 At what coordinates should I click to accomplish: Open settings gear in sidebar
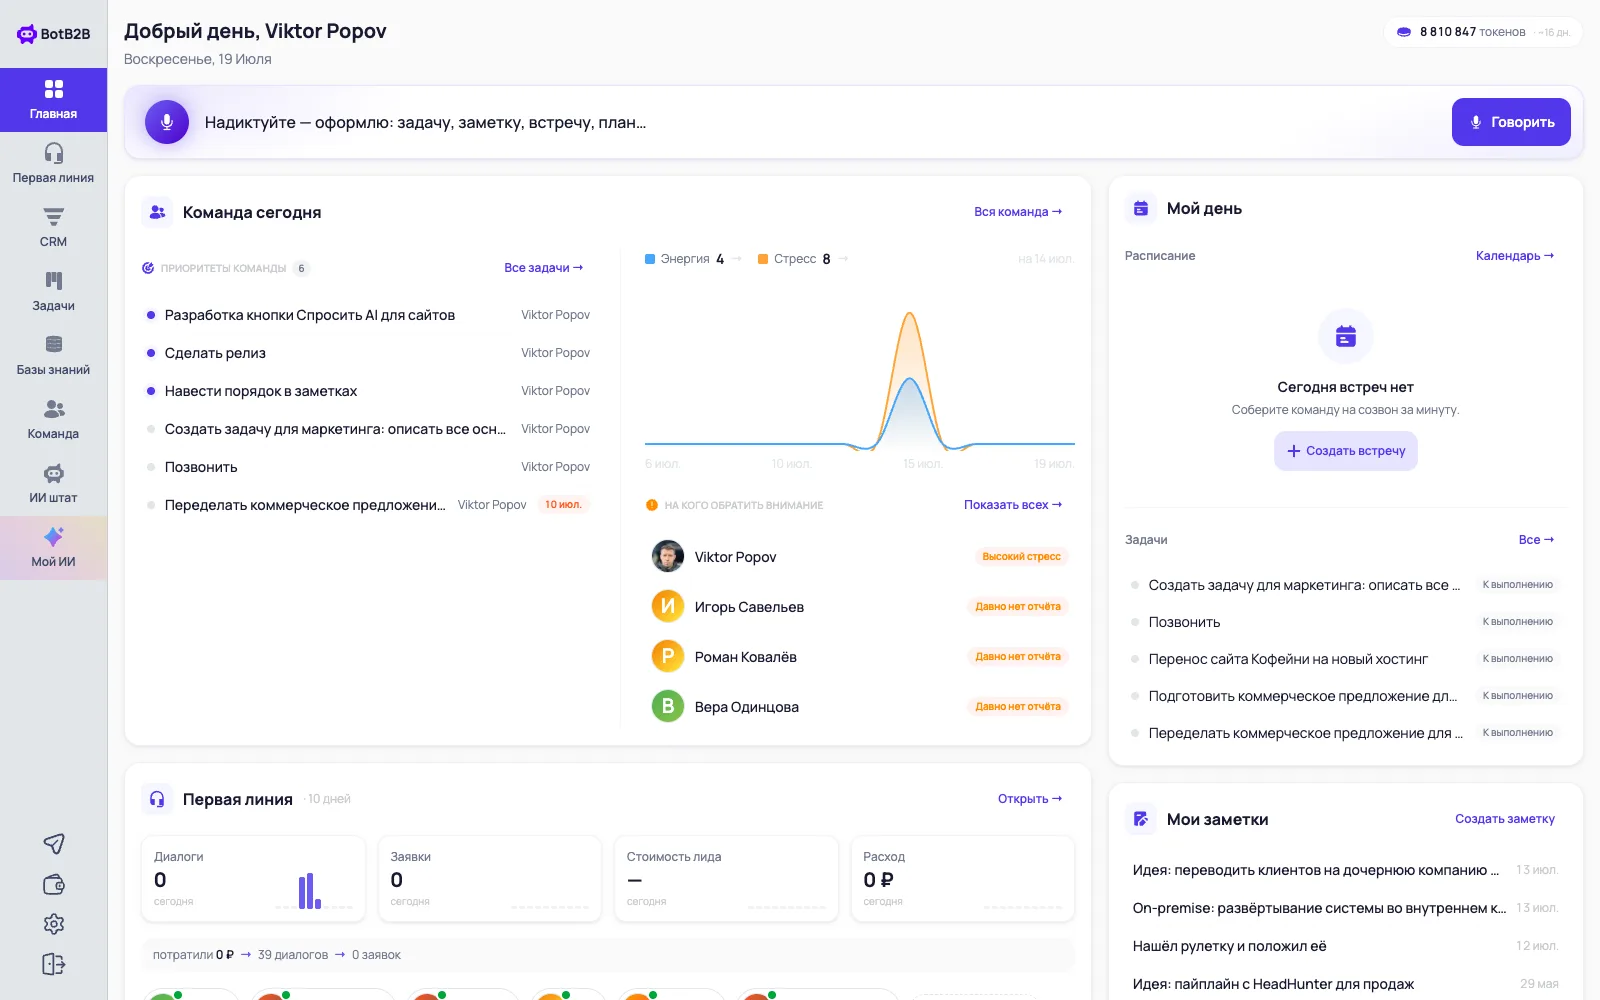(x=54, y=924)
